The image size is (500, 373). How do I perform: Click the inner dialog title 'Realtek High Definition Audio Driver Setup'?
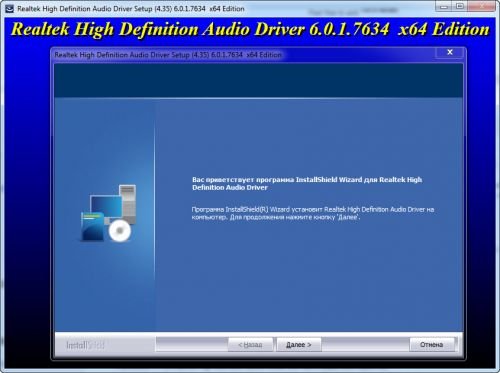coord(168,55)
